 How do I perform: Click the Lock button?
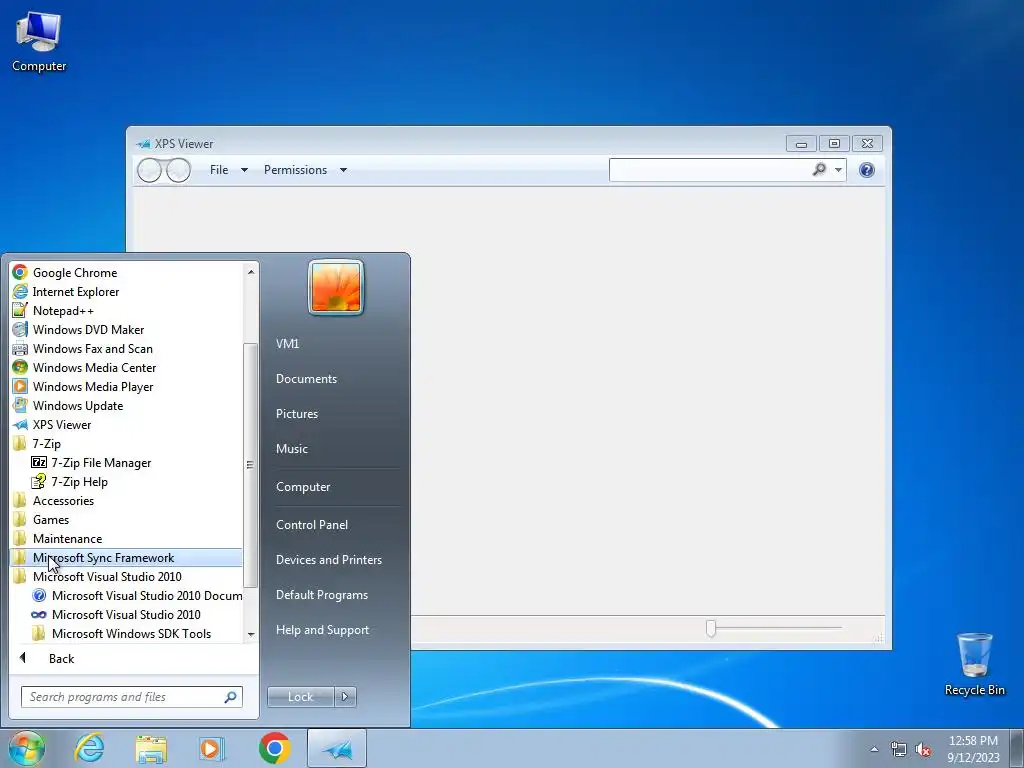coord(300,697)
